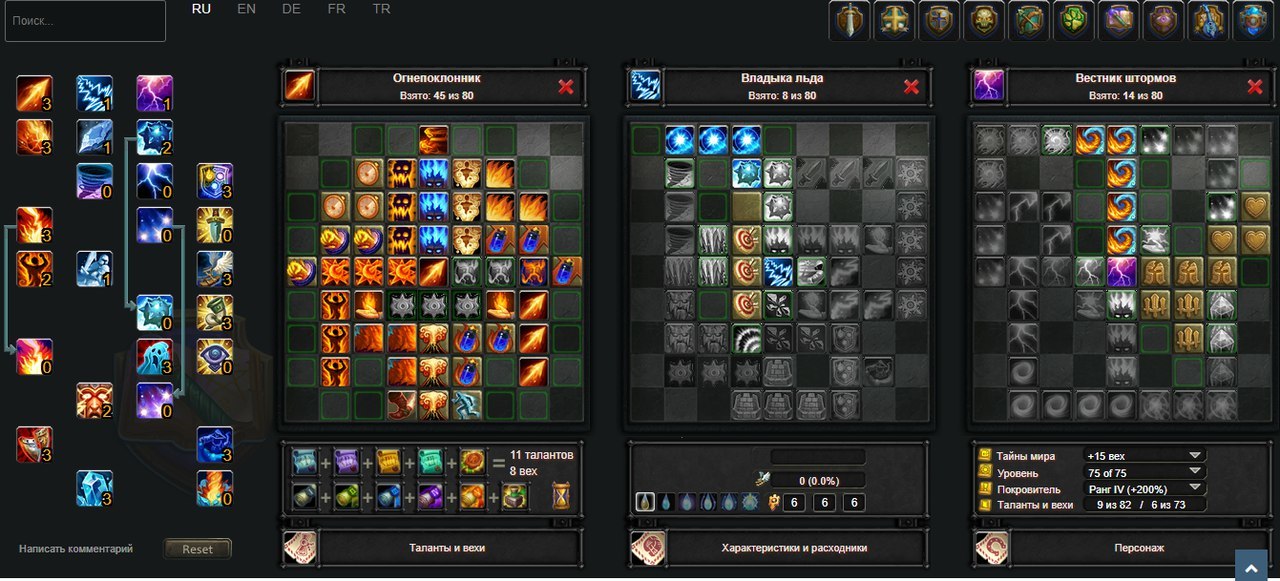Switch language to DE
The height and width of the screenshot is (581, 1280).
tap(291, 9)
